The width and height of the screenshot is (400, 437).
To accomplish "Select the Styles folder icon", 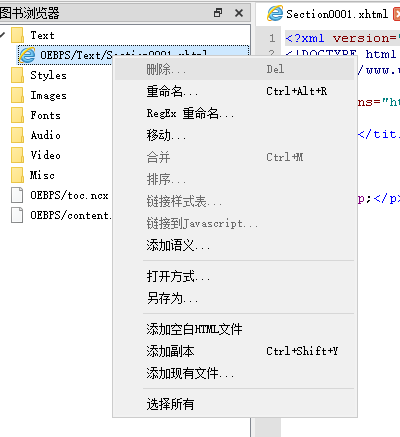I will [x=17, y=75].
